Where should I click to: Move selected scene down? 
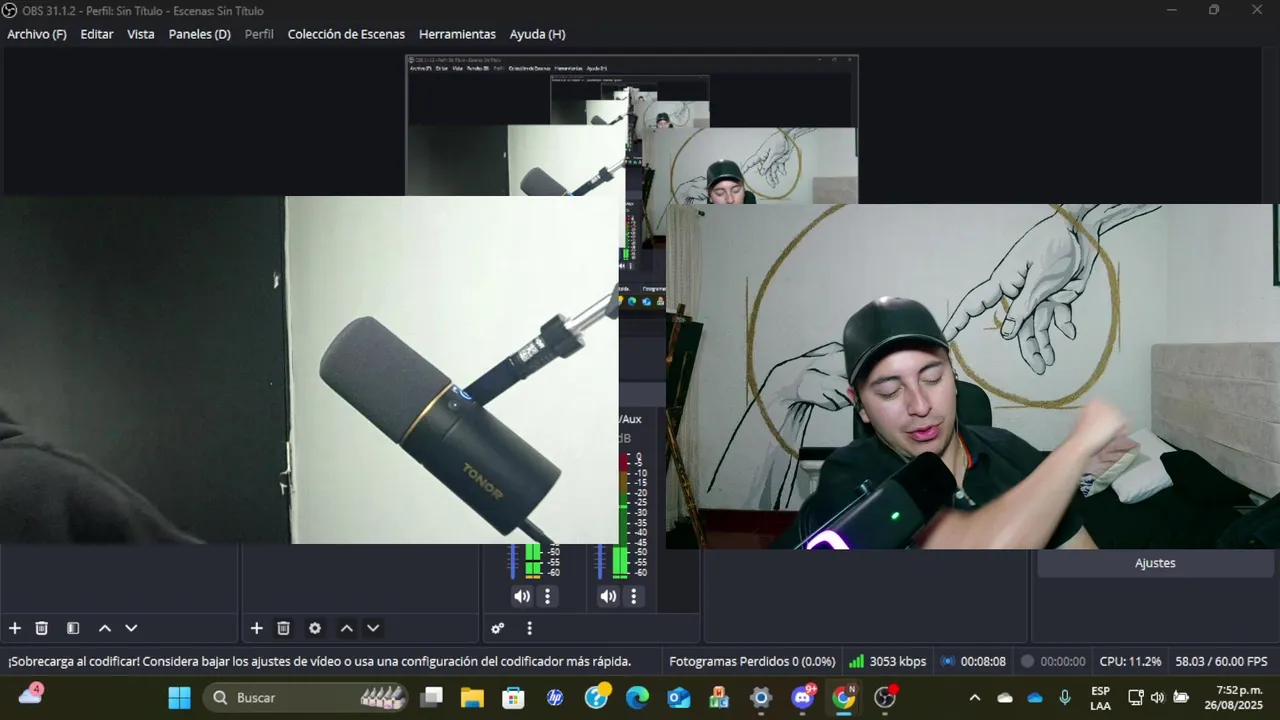point(131,628)
